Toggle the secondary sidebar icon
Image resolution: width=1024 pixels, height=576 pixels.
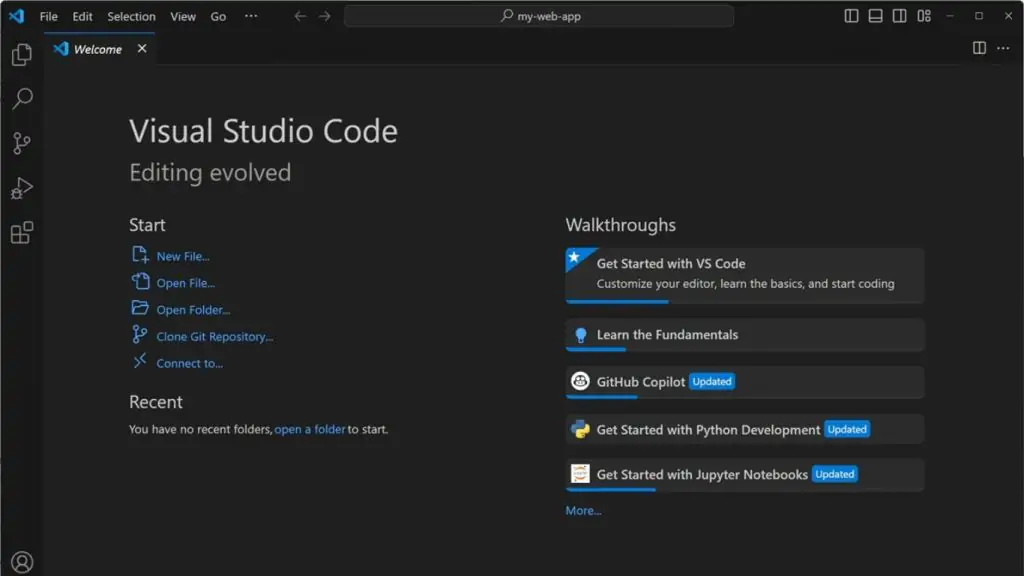coord(899,15)
